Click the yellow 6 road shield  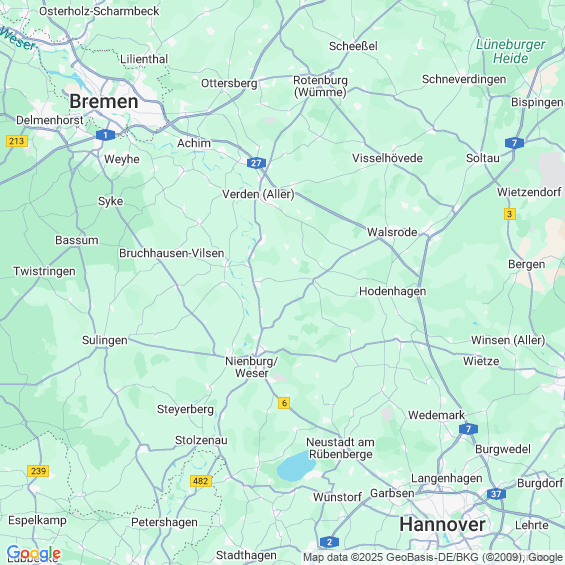tap(284, 403)
